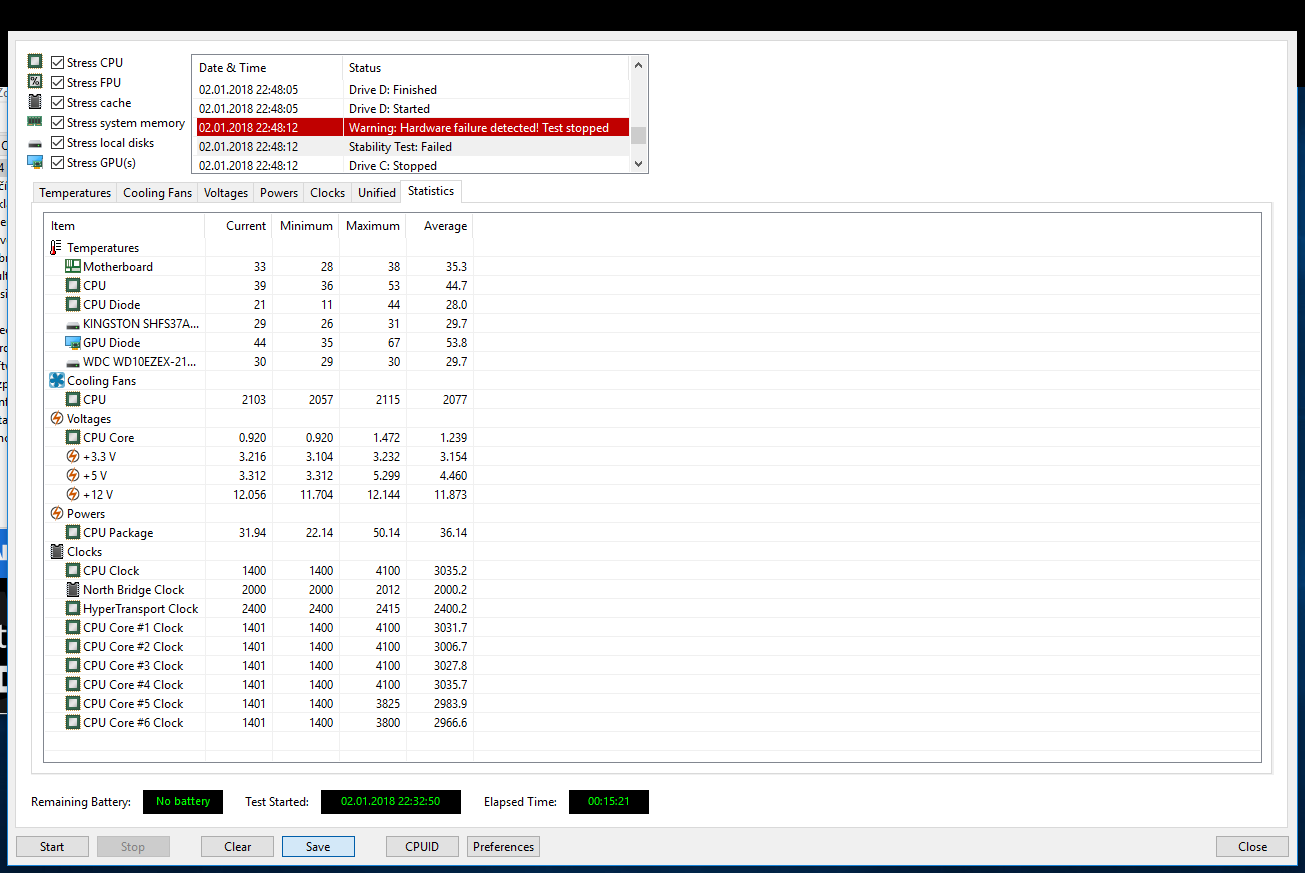The width and height of the screenshot is (1305, 873).
Task: Click the lightning icon for Voltages group
Action: pyautogui.click(x=56, y=419)
